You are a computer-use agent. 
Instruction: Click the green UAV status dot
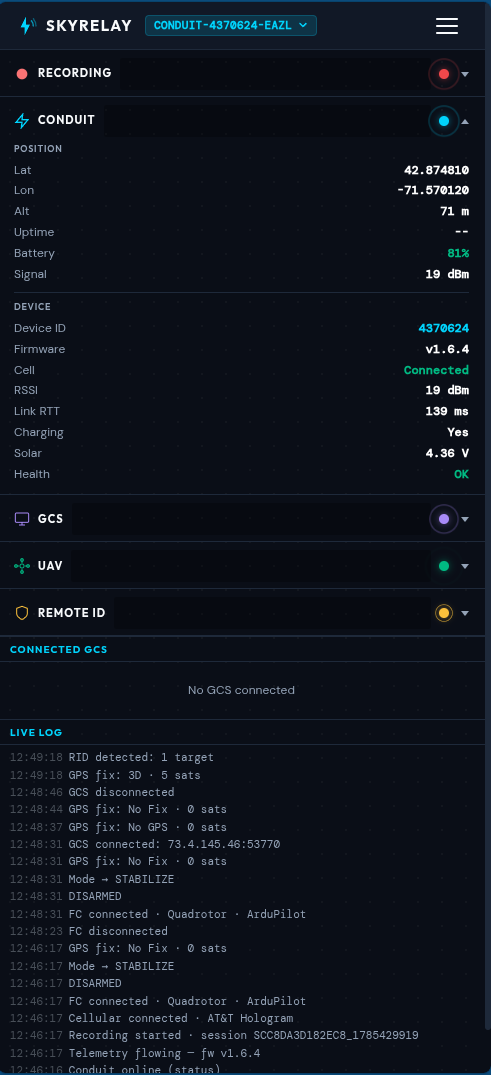pos(444,566)
